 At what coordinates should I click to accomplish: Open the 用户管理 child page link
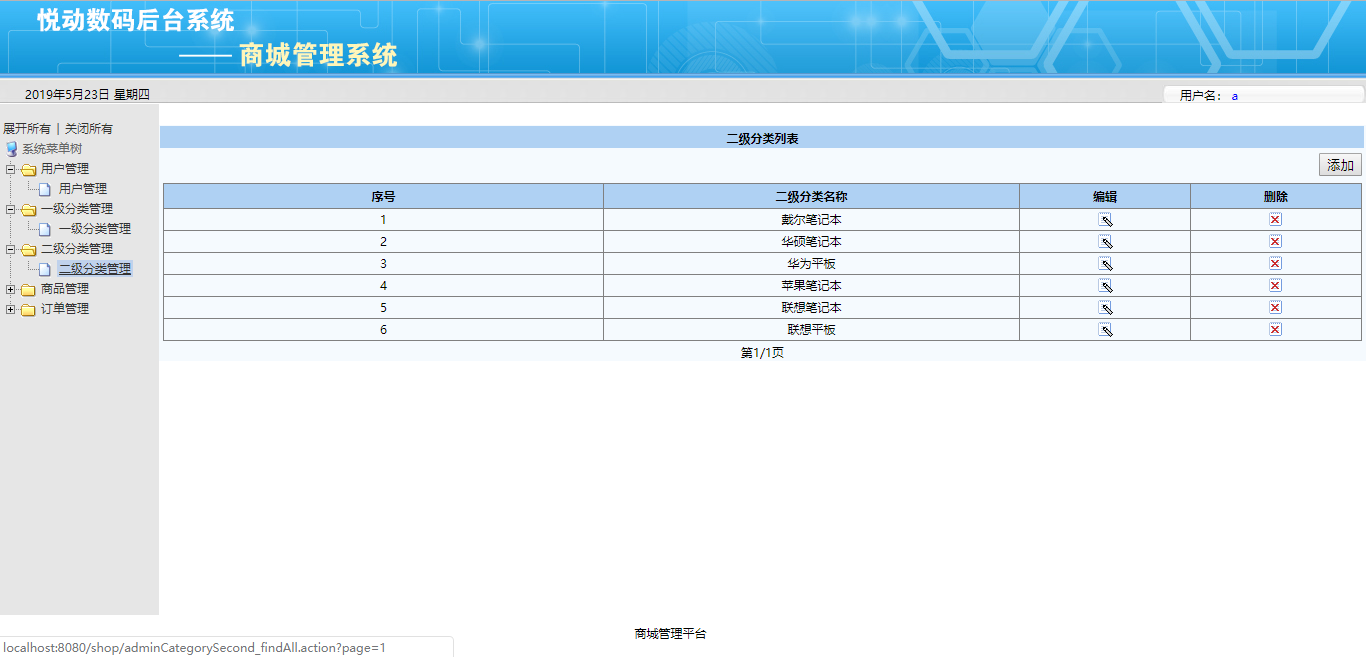click(x=83, y=189)
